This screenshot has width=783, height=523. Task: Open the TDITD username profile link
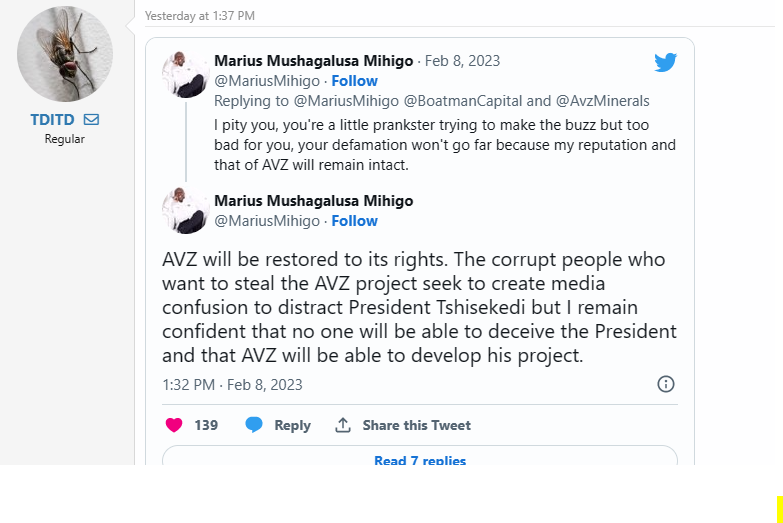click(53, 120)
